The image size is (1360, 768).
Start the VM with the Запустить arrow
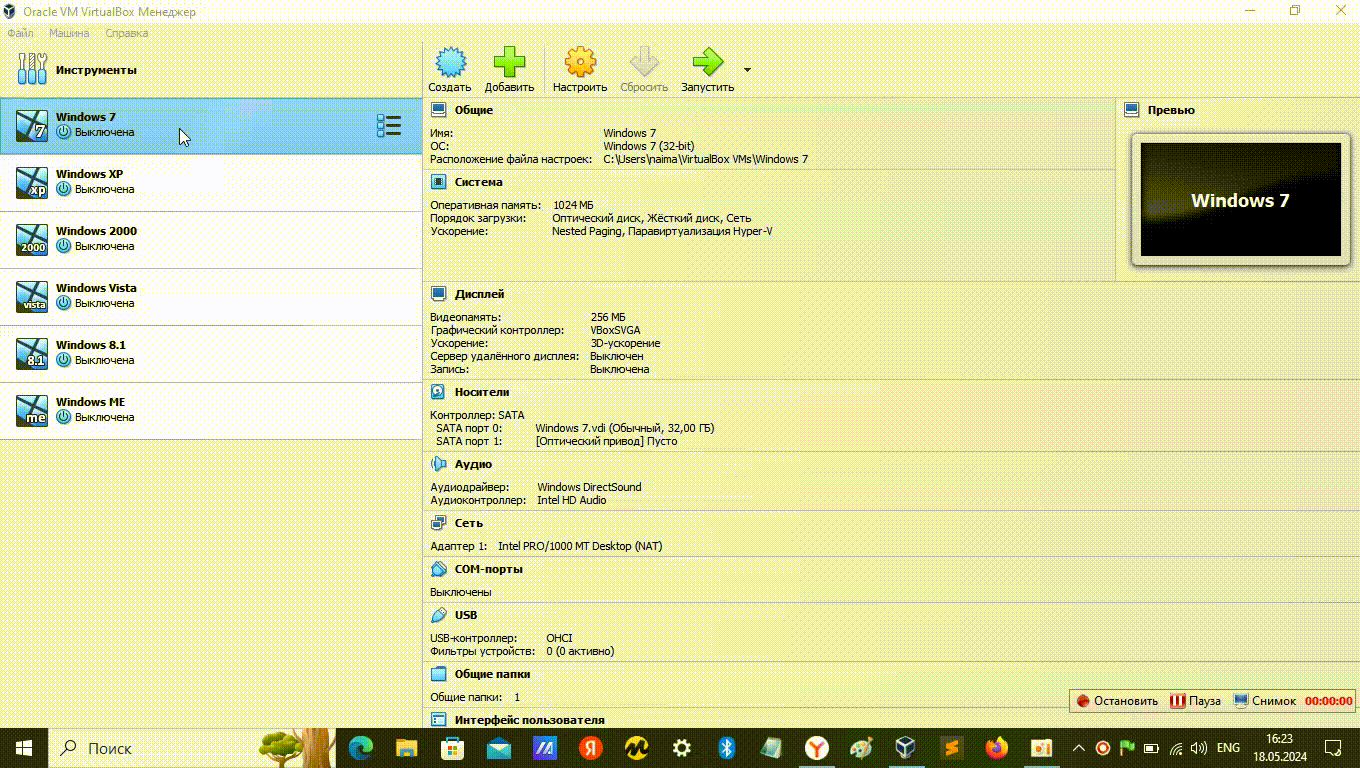click(707, 62)
